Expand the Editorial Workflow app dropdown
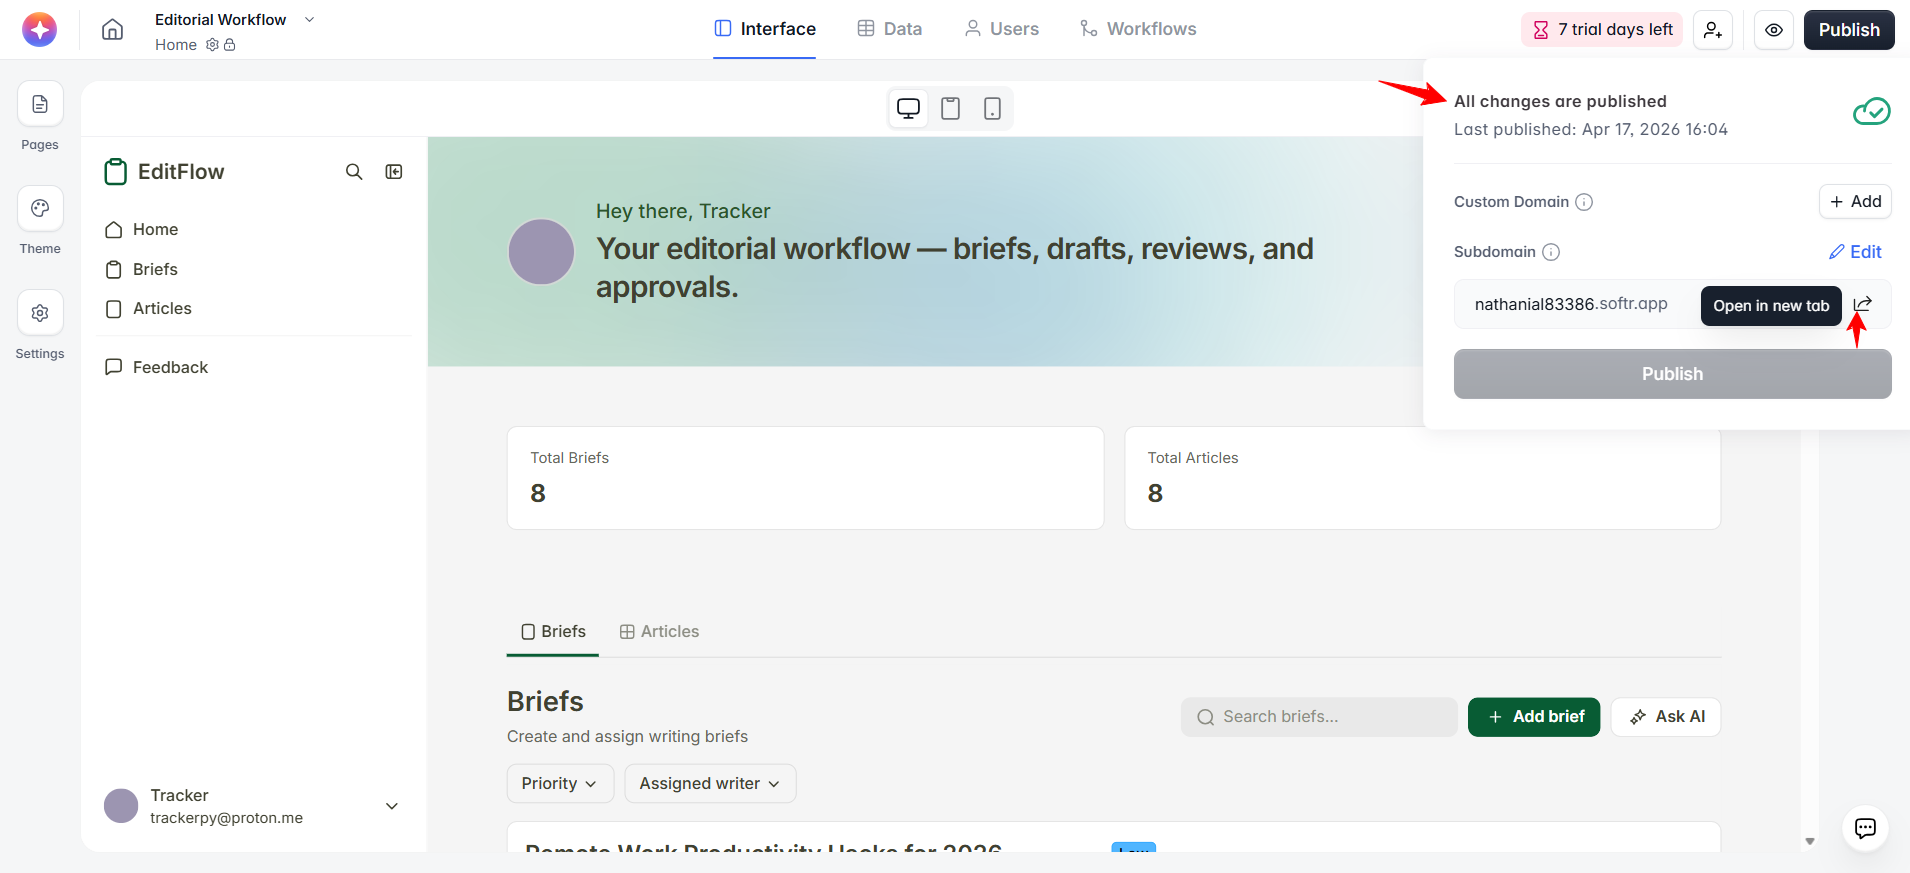1910x873 pixels. pyautogui.click(x=309, y=19)
